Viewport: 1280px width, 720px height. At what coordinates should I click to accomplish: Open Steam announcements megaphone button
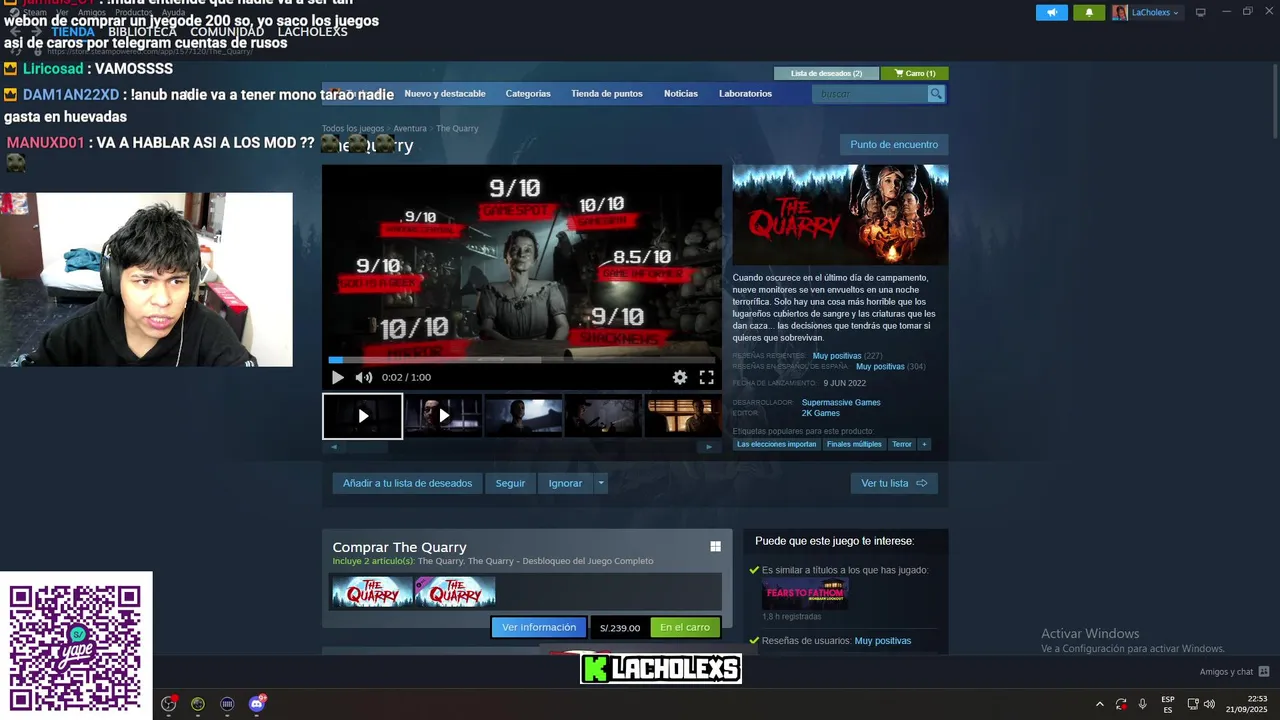click(x=1051, y=12)
